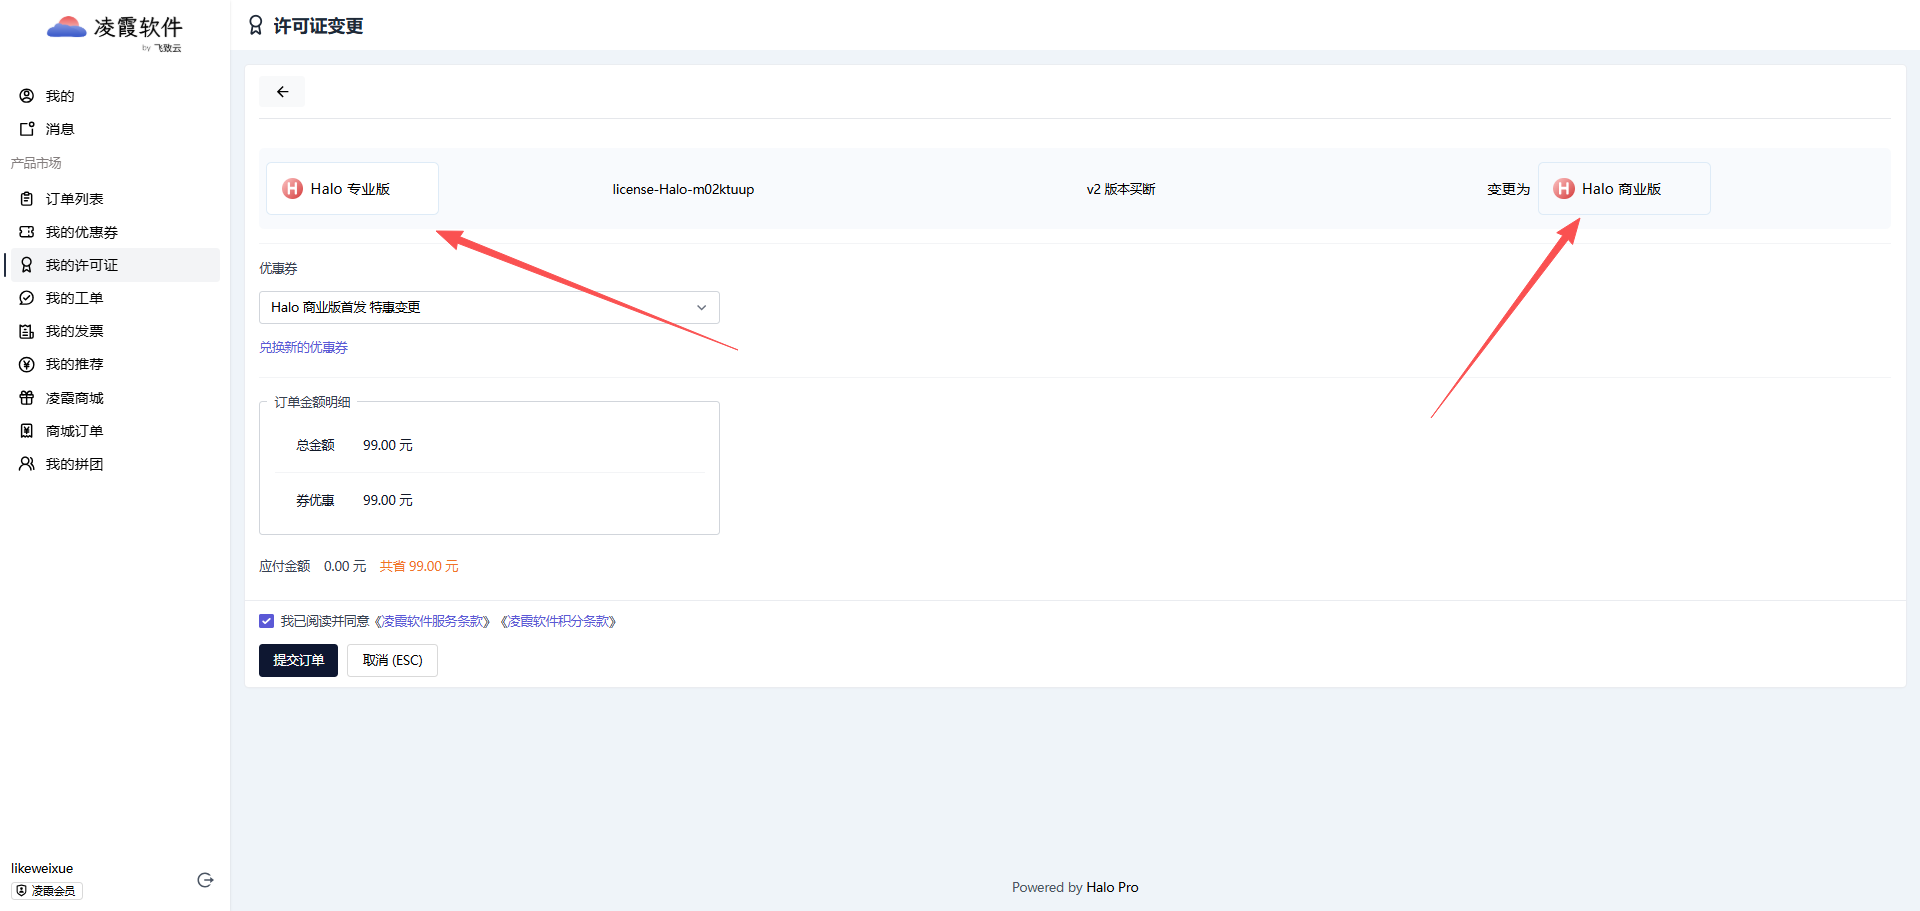Click the 消息 message icon
This screenshot has width=1920, height=911.
coord(27,129)
